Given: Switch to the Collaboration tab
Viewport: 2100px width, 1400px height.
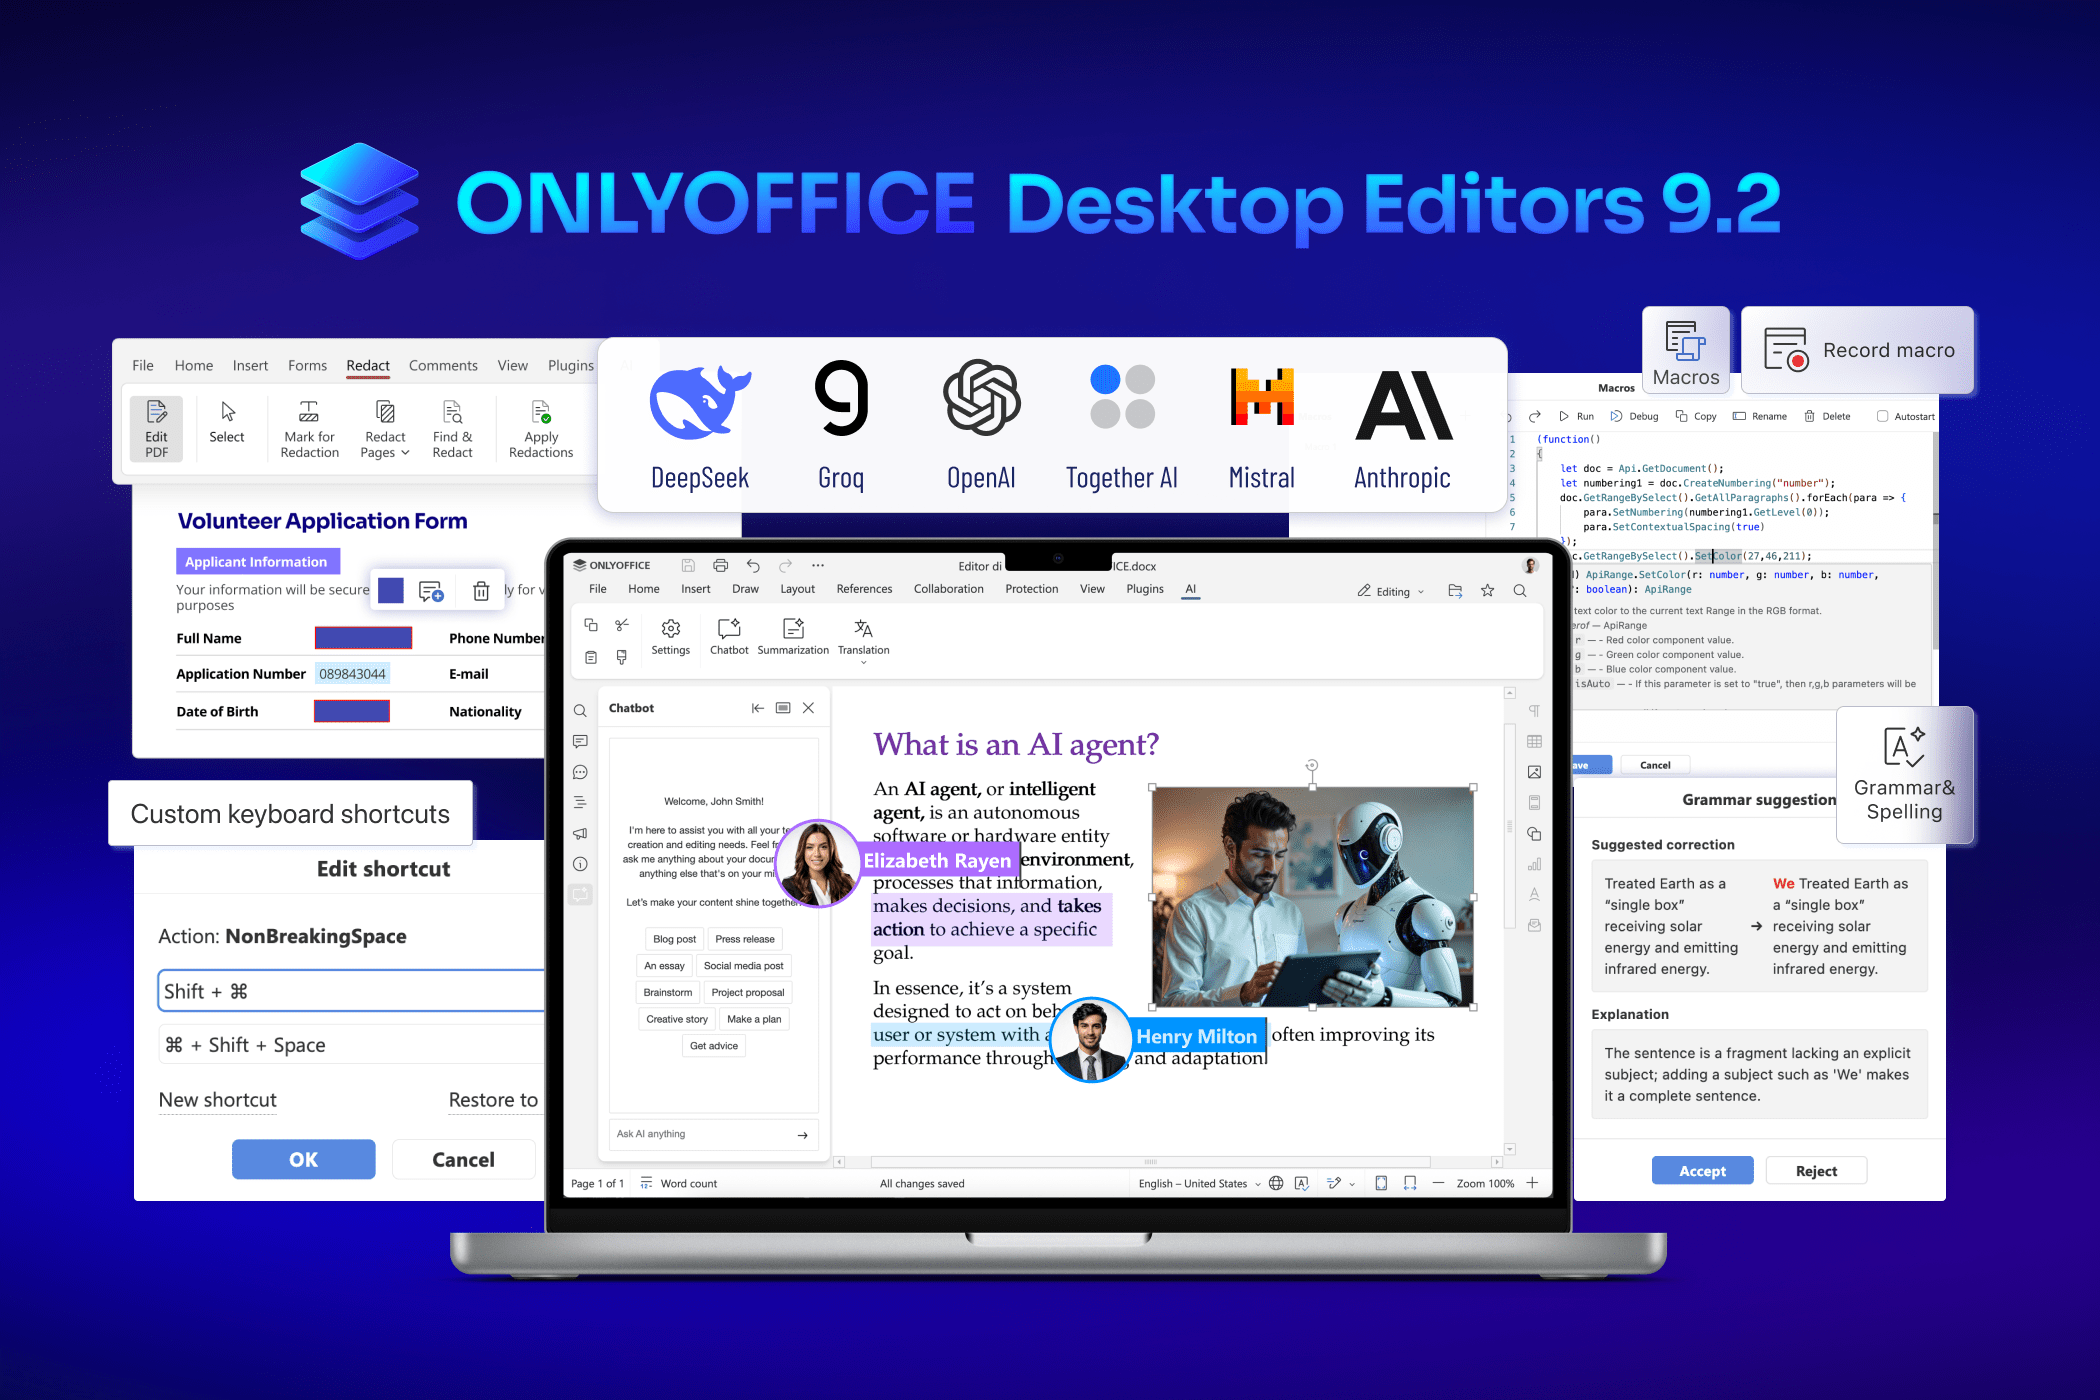Looking at the screenshot, I should pos(948,589).
